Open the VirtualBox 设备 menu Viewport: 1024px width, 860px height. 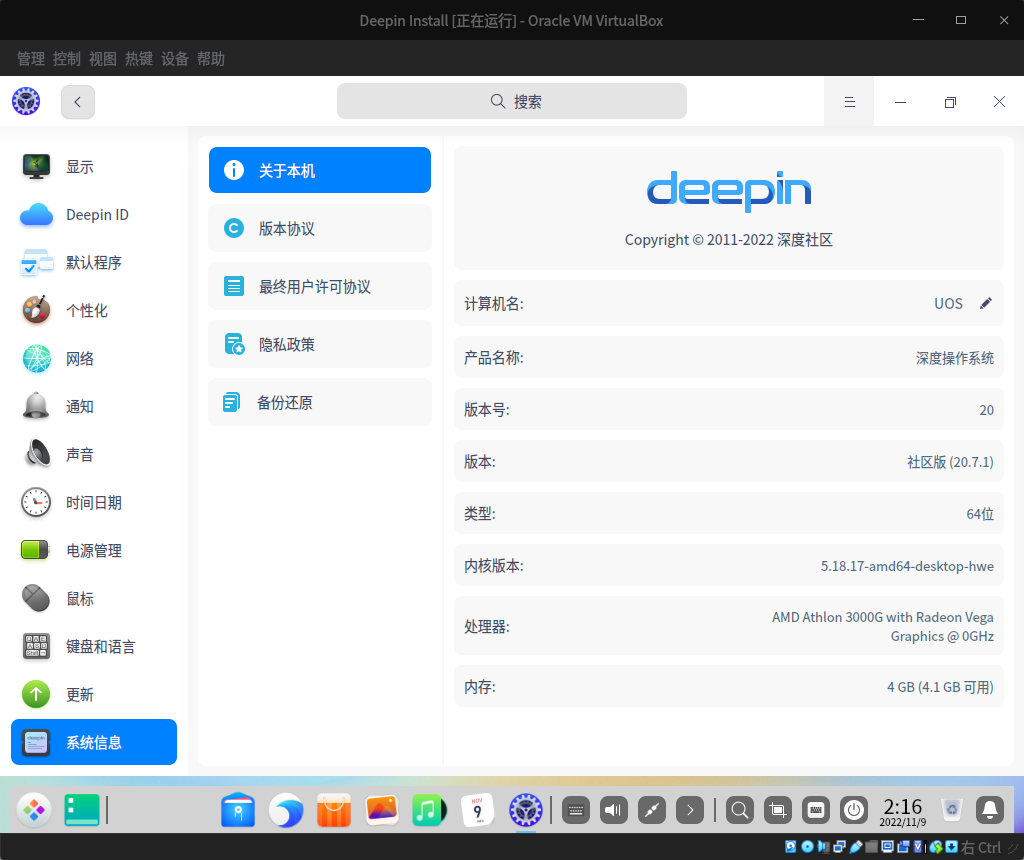click(174, 59)
